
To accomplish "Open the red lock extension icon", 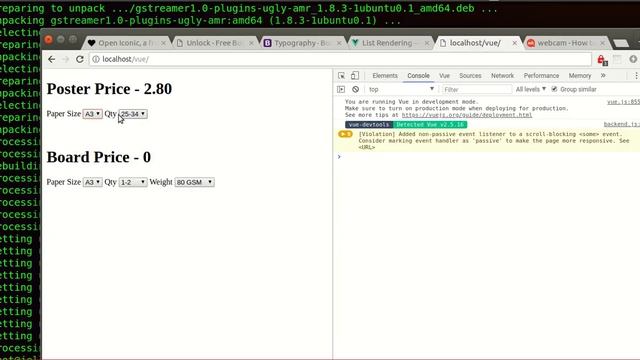I will click(602, 60).
